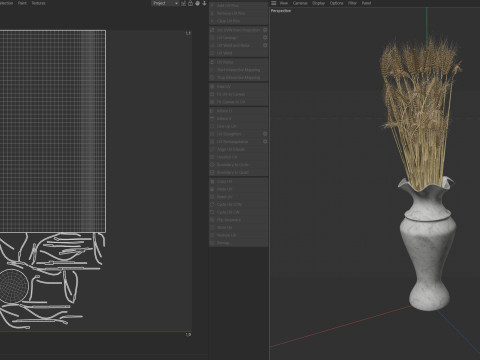Screen dimensions: 480x360
Task: Click the Set UVW from Projection icon
Action: [212, 30]
